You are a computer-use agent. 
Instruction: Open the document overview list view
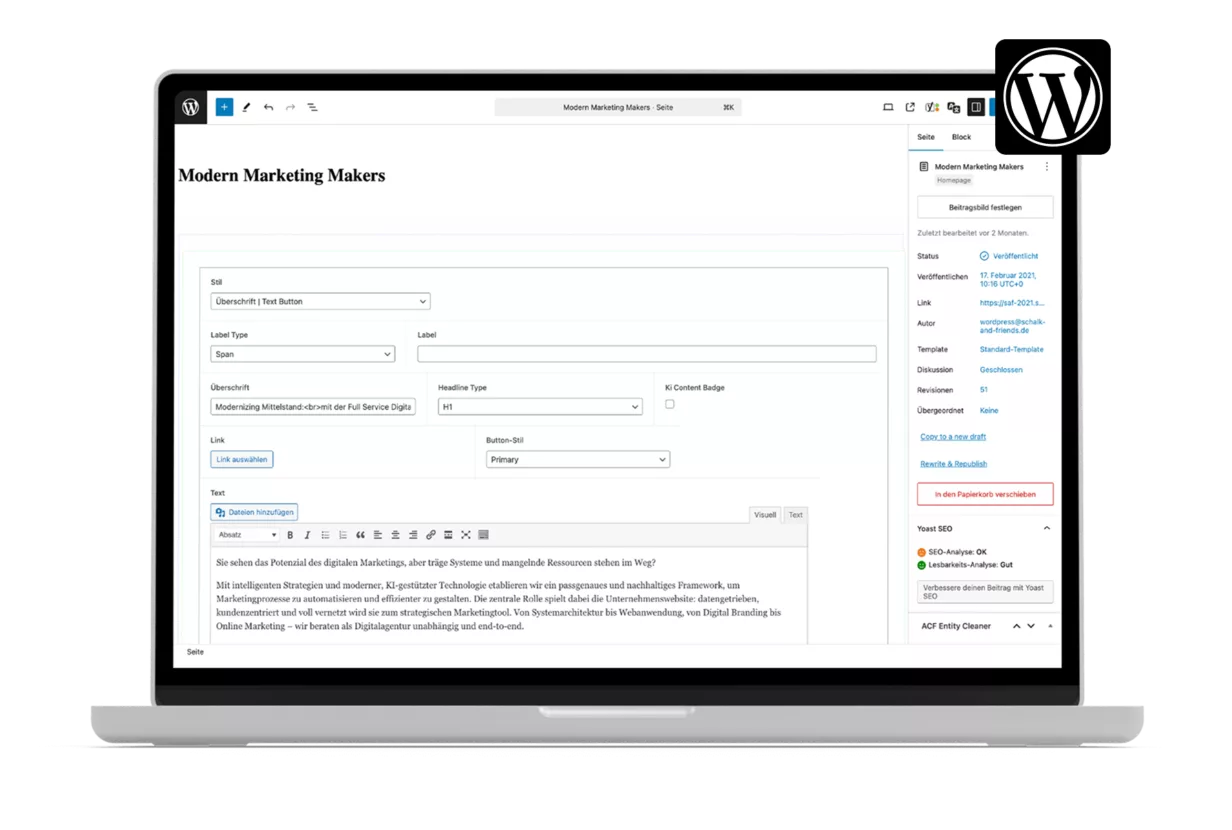tap(312, 107)
